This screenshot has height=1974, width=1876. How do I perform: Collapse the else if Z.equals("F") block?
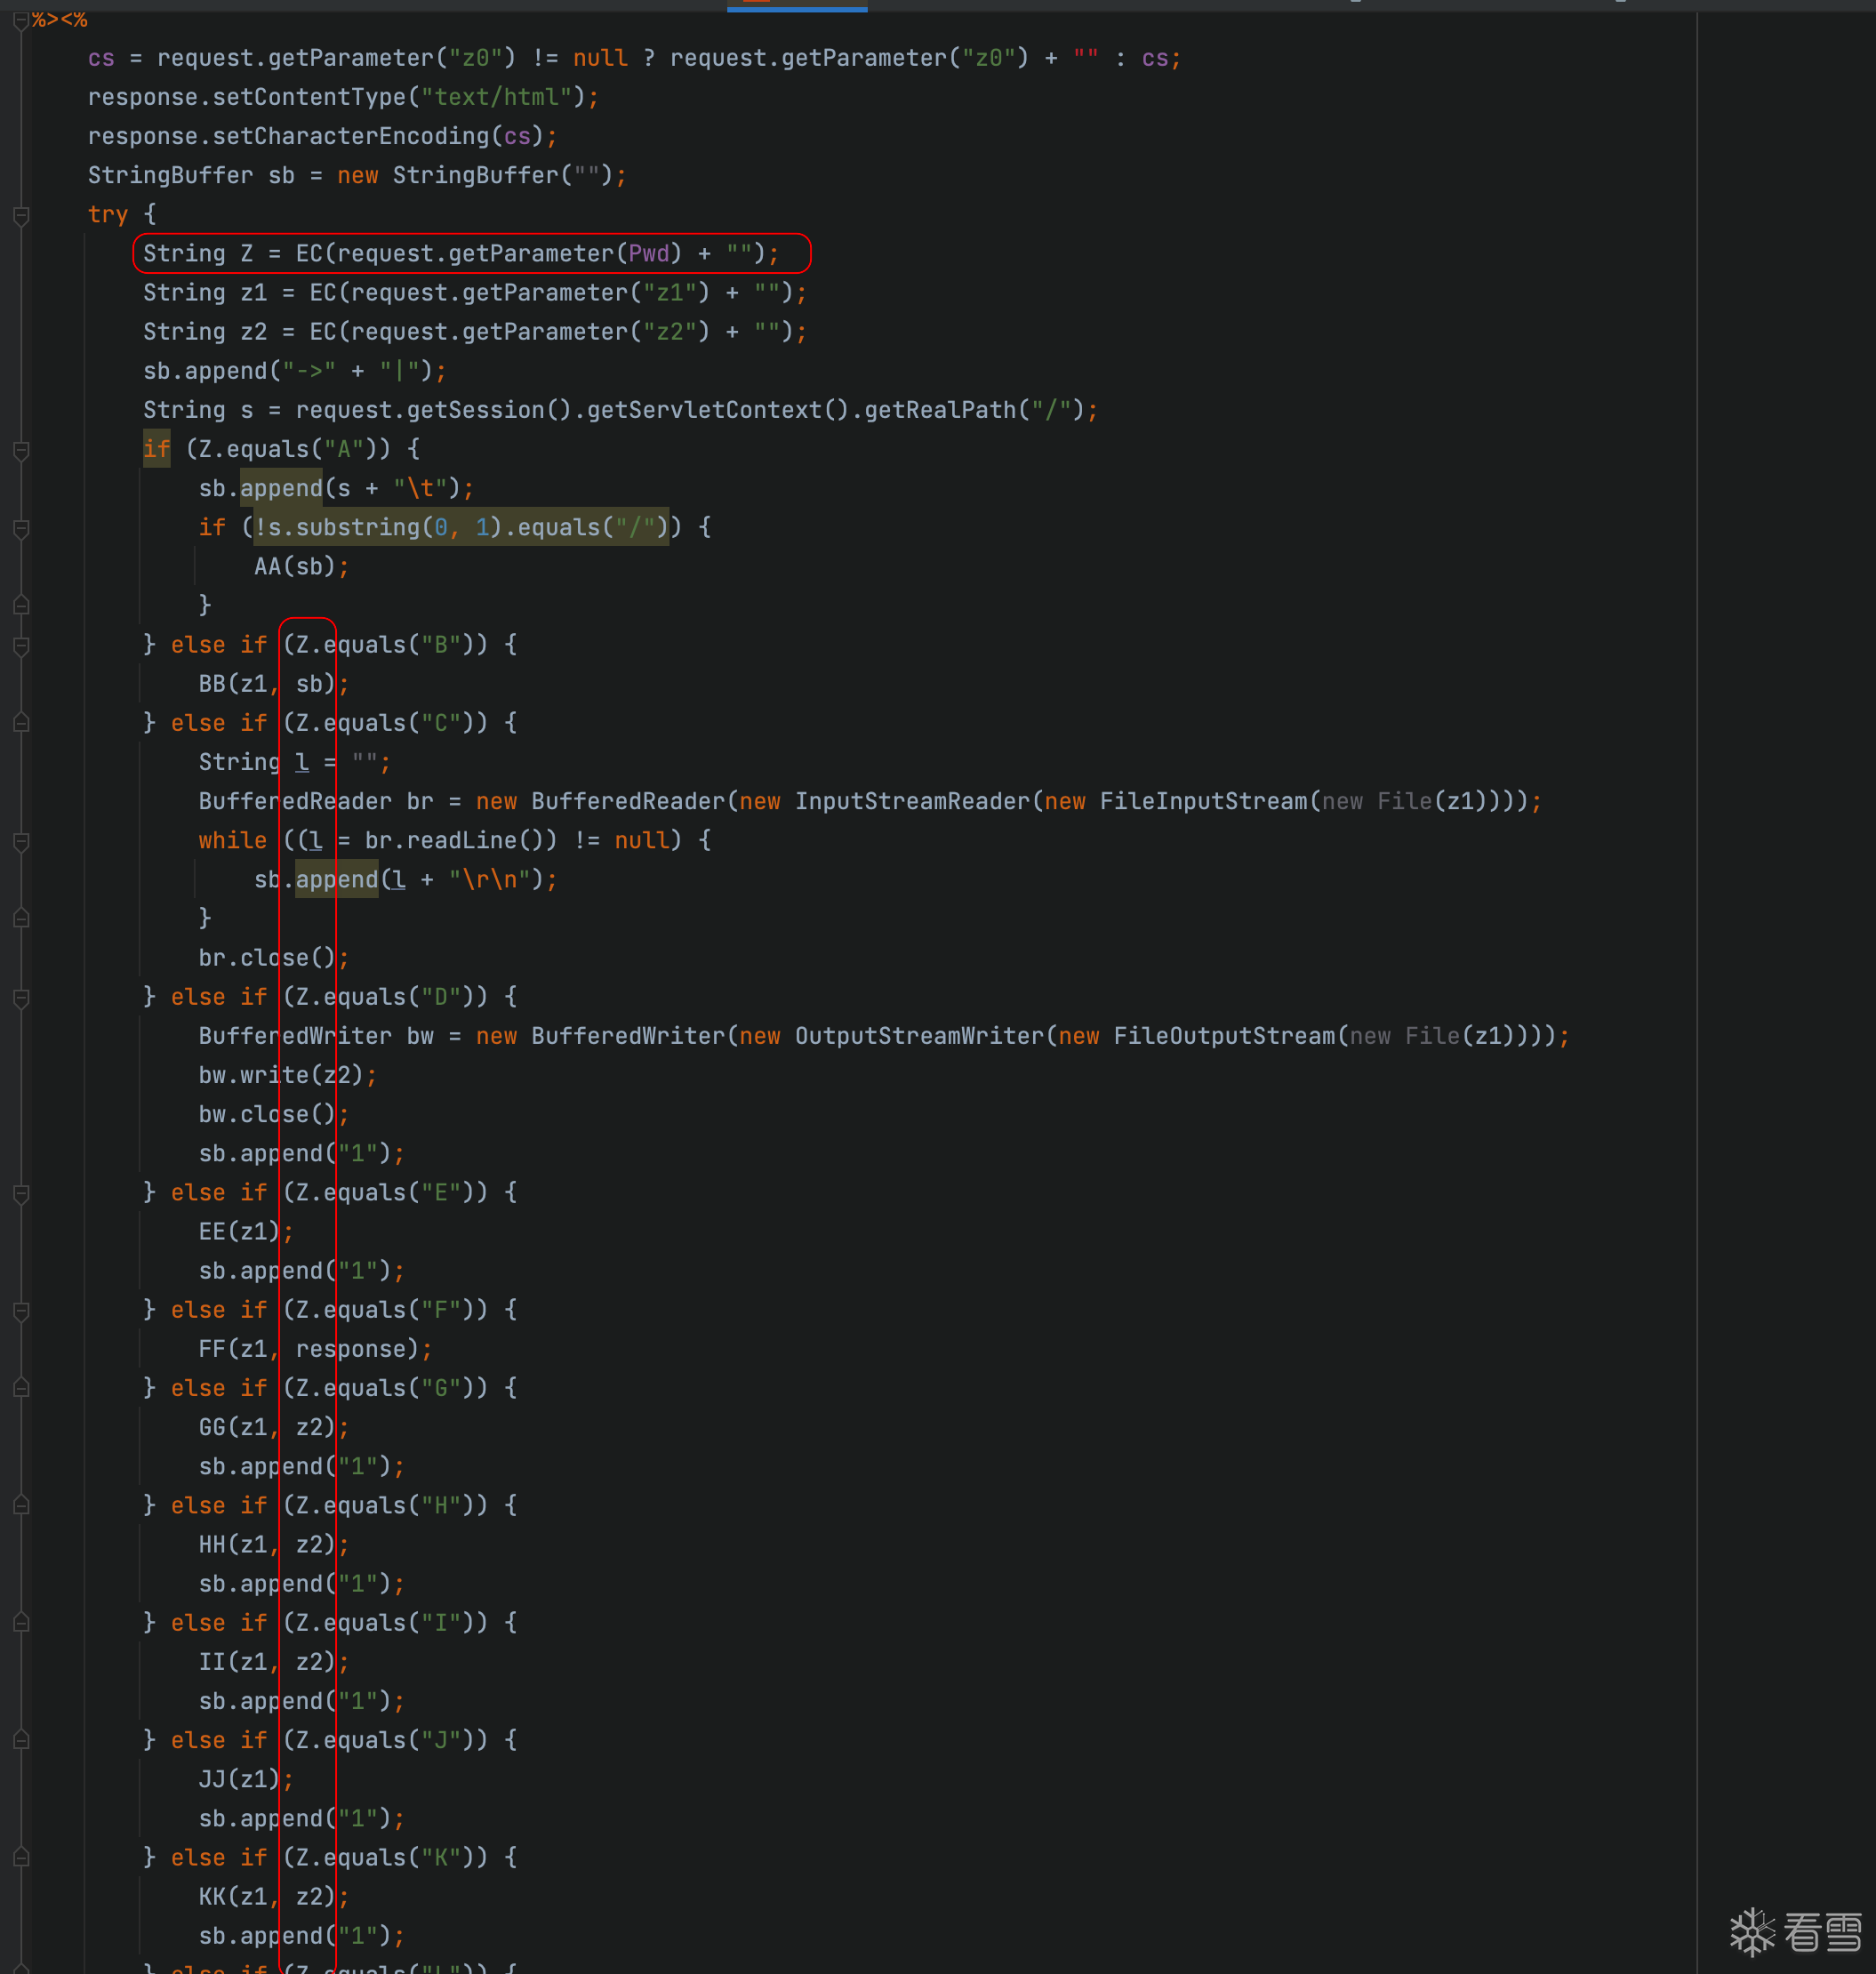click(x=21, y=1310)
